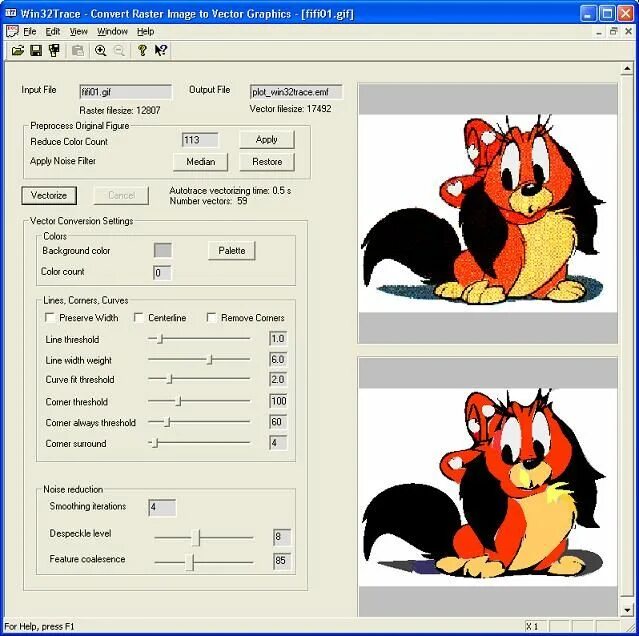
Task: Click the Feature coalesence slider
Action: [204, 563]
